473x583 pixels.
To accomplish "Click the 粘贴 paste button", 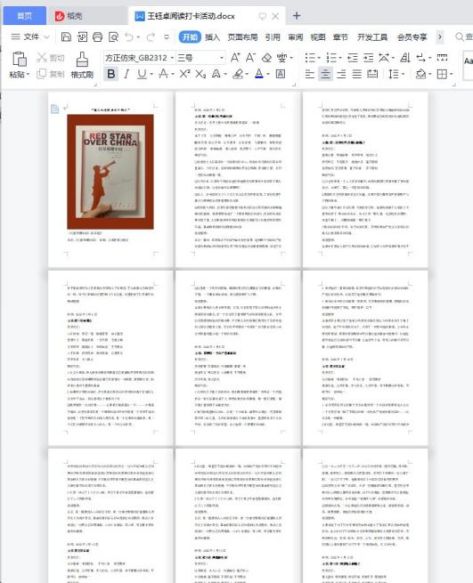I will coord(19,65).
